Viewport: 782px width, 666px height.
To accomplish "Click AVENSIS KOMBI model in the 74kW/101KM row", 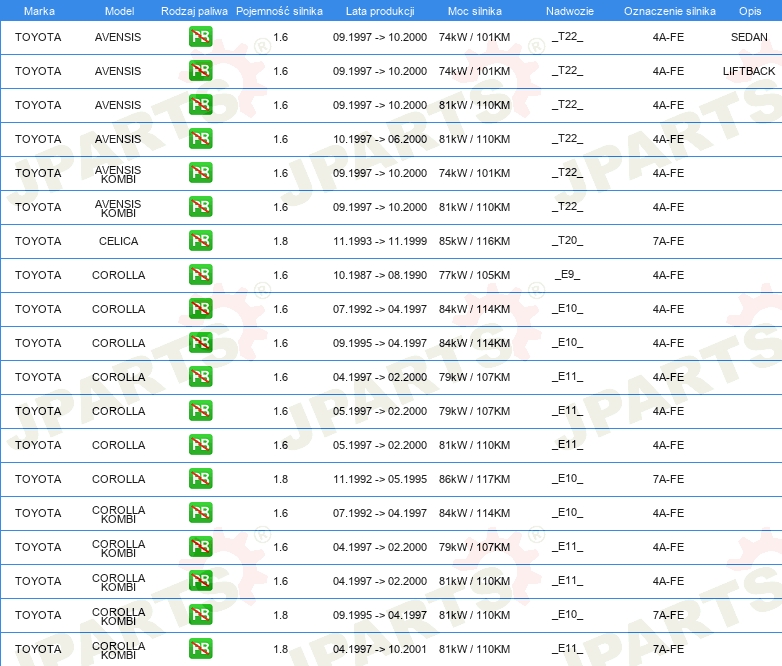I will tap(118, 174).
